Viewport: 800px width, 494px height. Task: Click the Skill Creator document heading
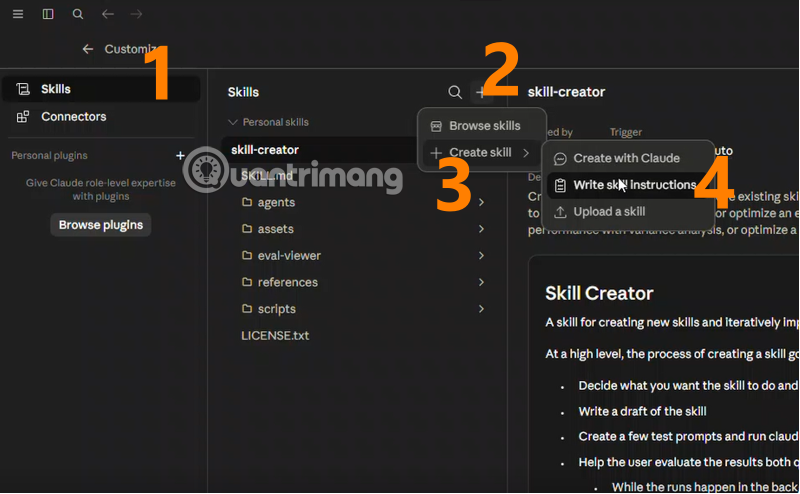[599, 293]
